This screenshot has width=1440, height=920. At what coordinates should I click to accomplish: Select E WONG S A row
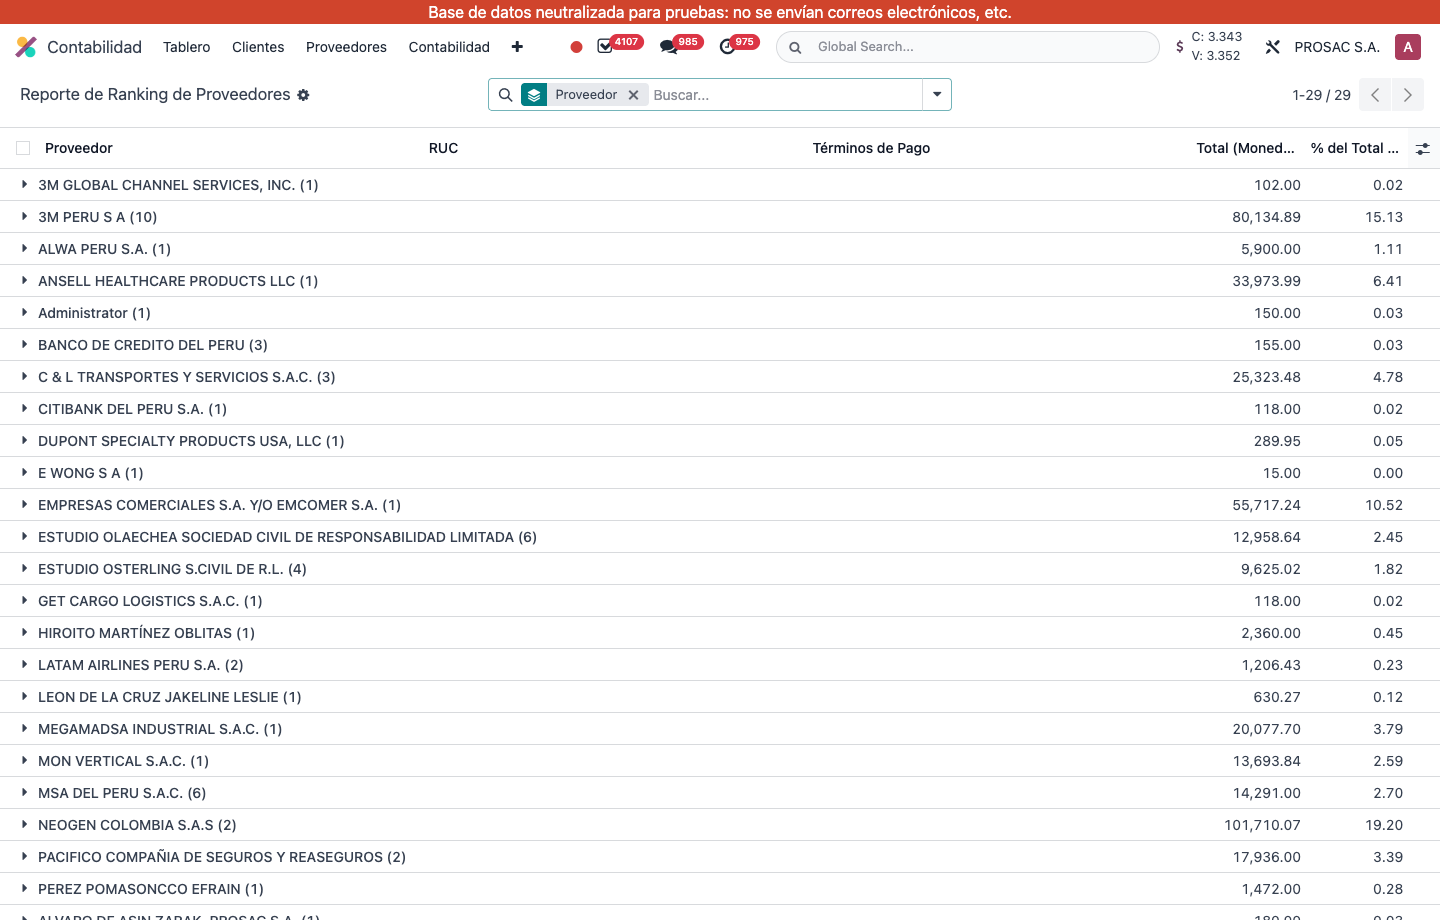(720, 473)
